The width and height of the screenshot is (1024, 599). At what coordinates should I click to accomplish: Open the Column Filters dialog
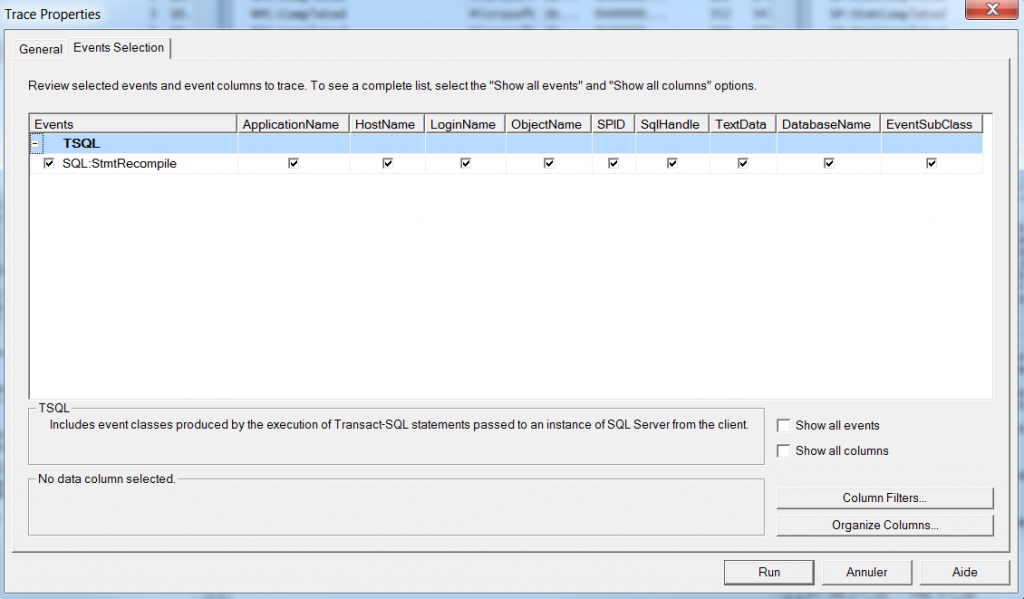pyautogui.click(x=884, y=497)
